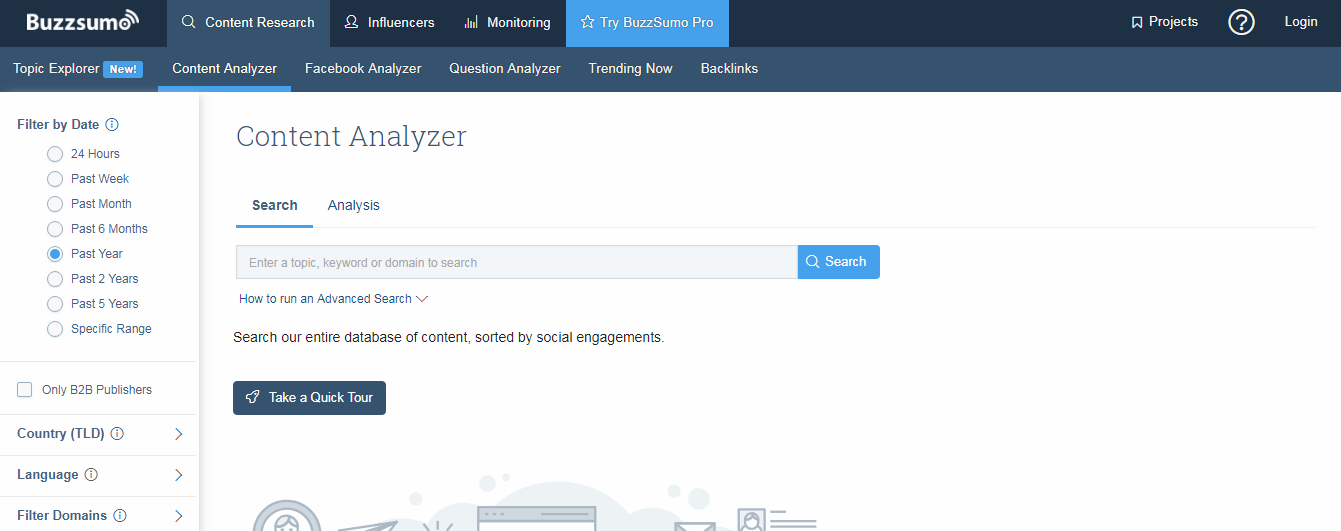Enable Only B2B Publishers checkbox
This screenshot has height=531, width=1341.
(25, 390)
